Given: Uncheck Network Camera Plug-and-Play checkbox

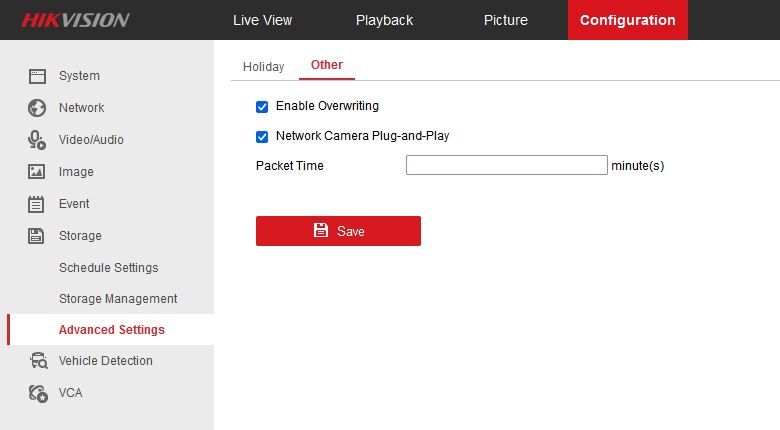Looking at the screenshot, I should tap(262, 136).
